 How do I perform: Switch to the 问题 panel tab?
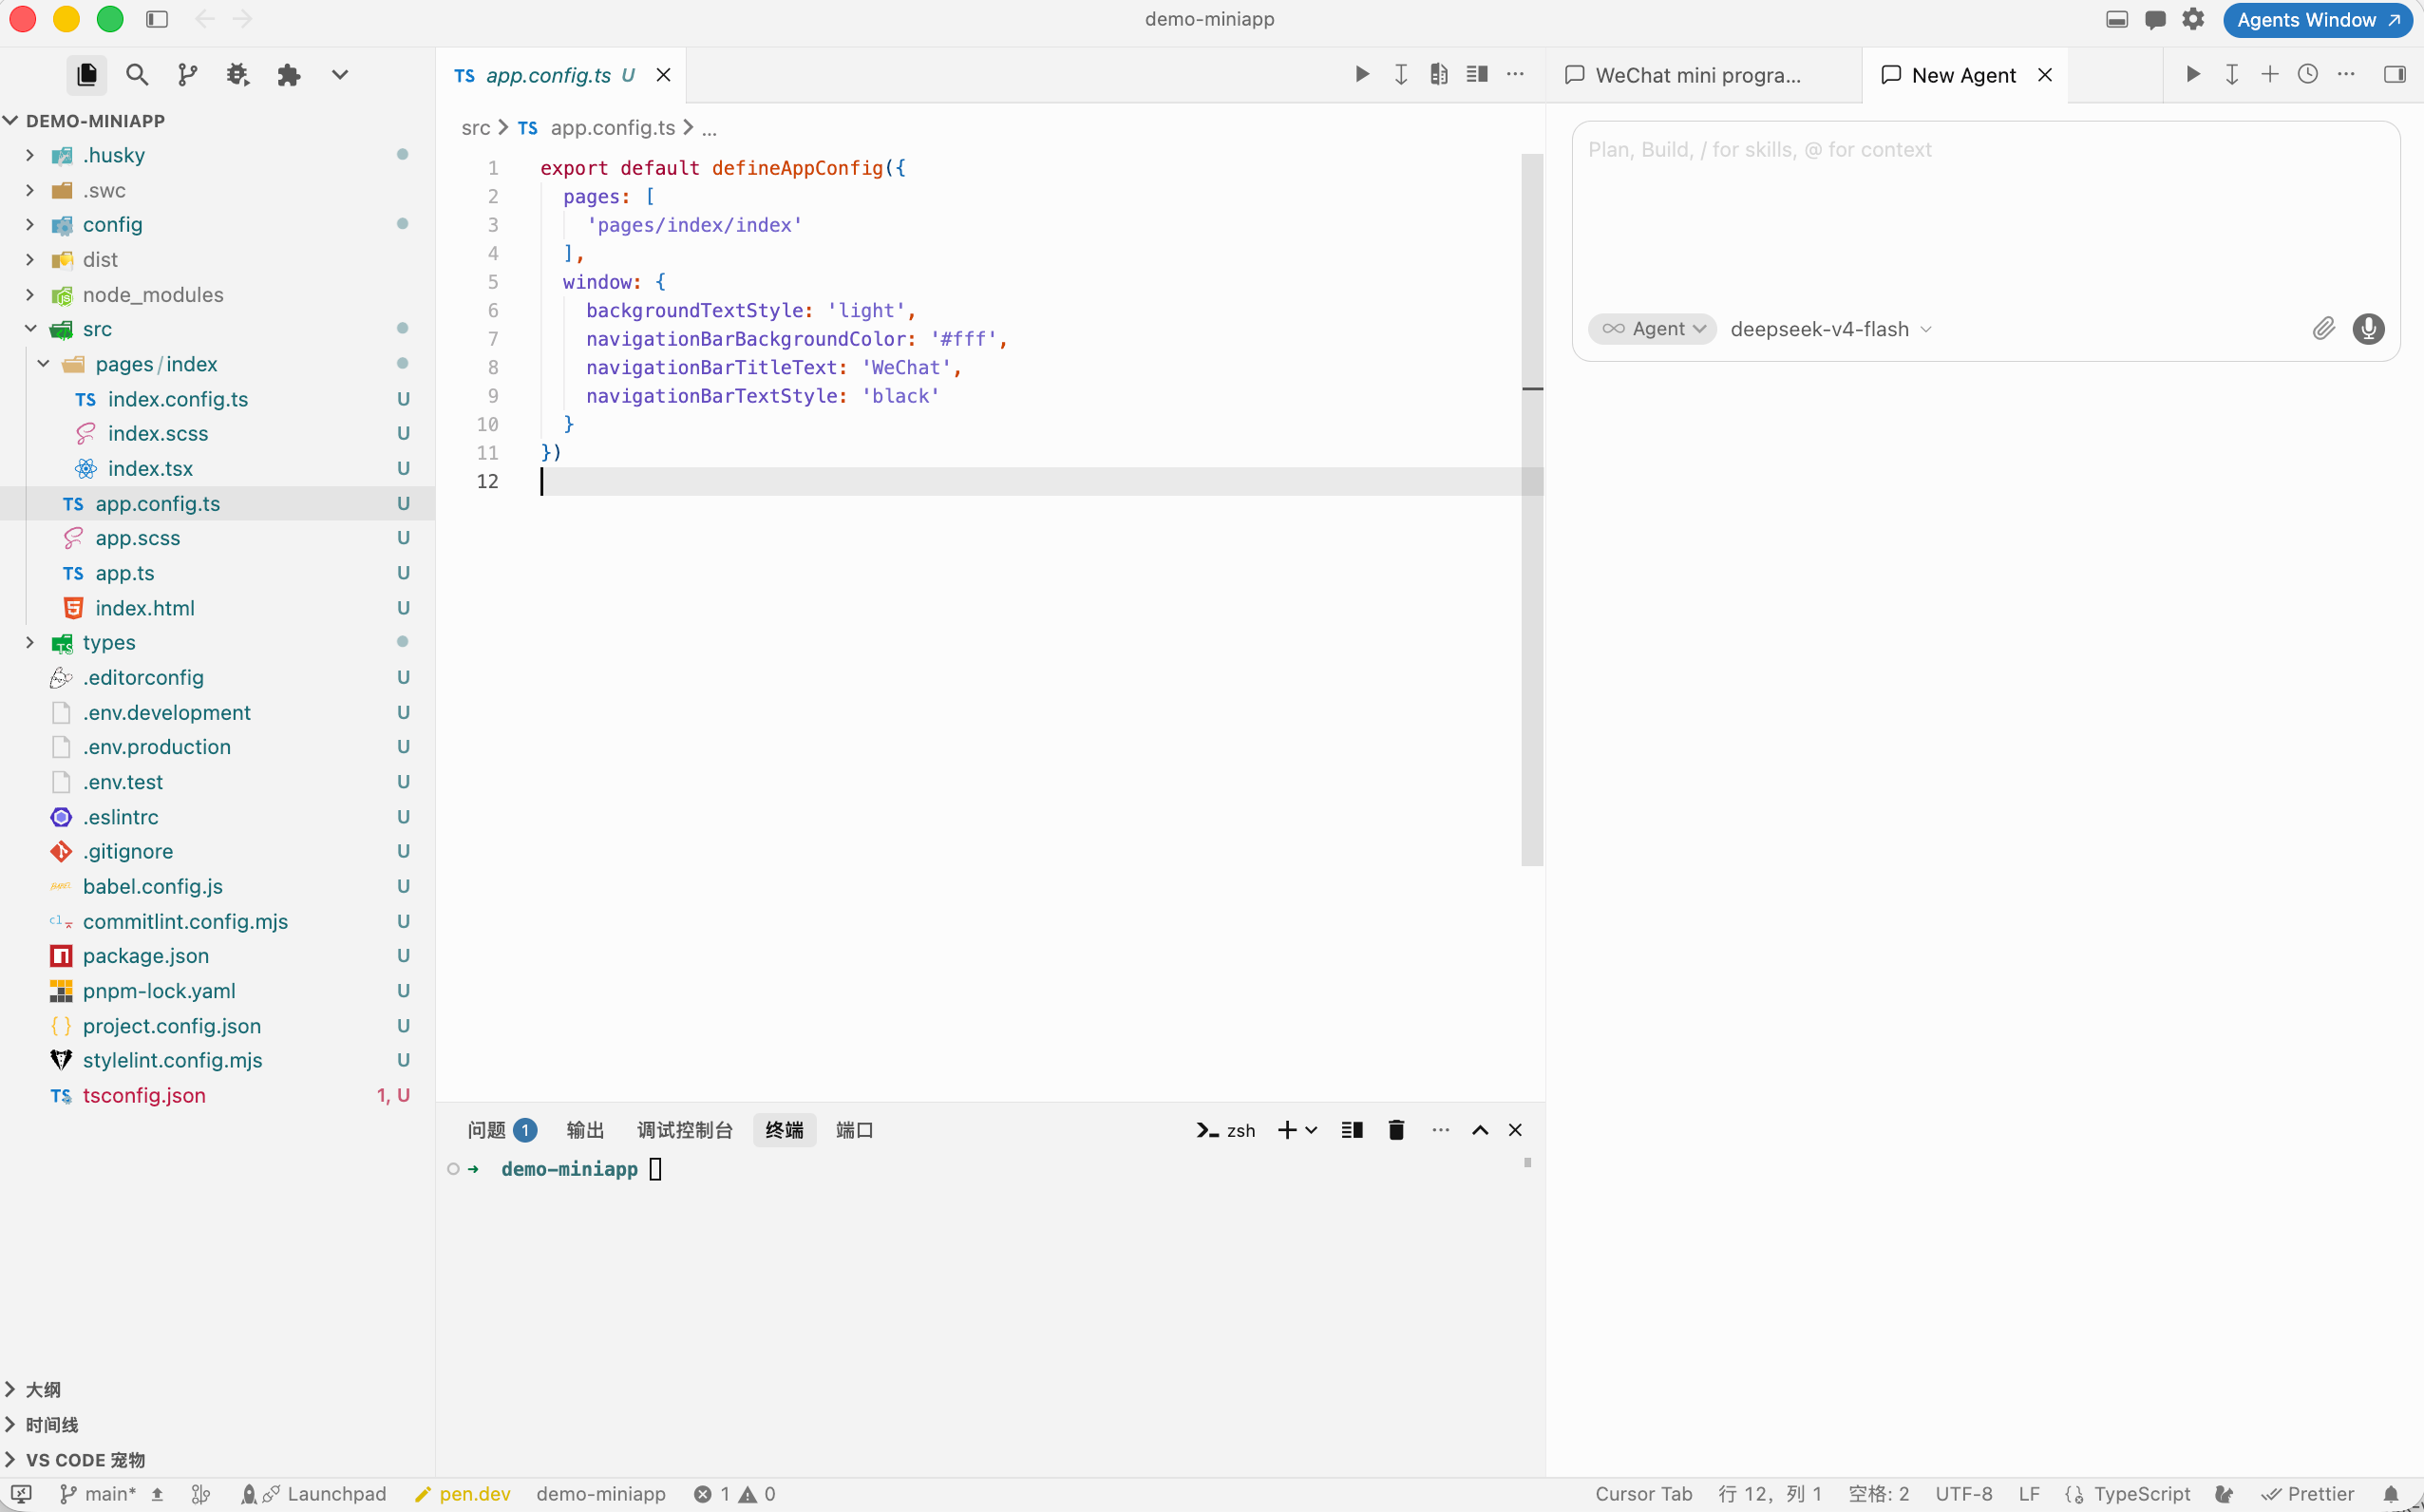501,1130
